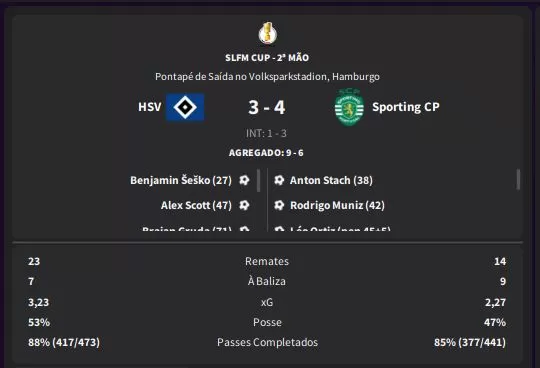
Task: Select the Sporting CP team name
Action: tap(406, 107)
